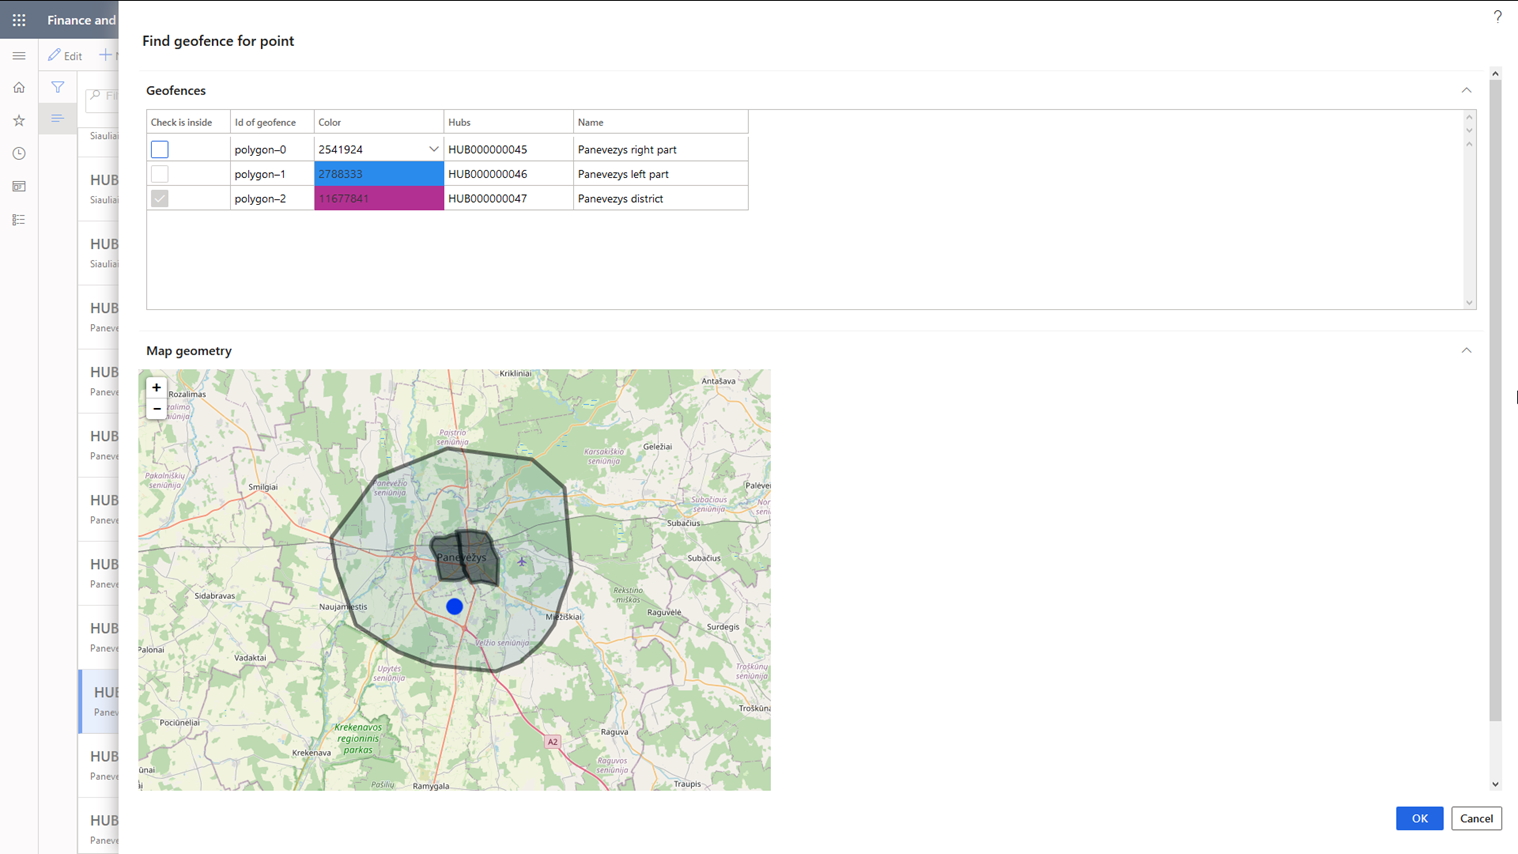The height and width of the screenshot is (854, 1518).
Task: Collapse the Geofences section
Action: tap(1466, 89)
